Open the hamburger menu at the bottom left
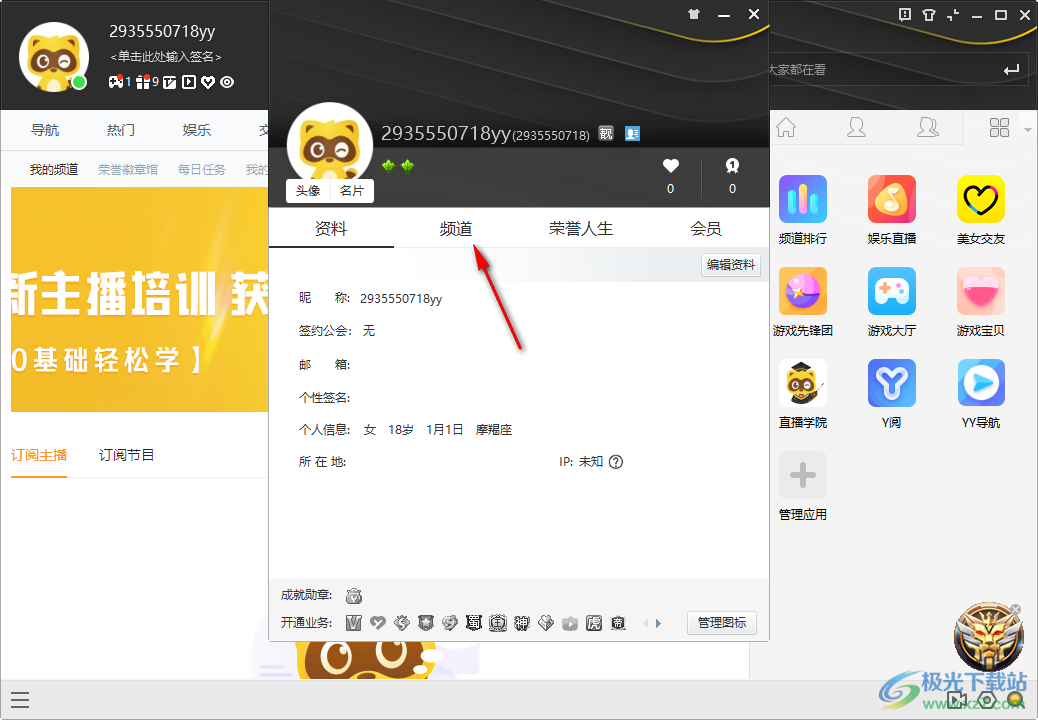The image size is (1038, 720). coord(20,700)
